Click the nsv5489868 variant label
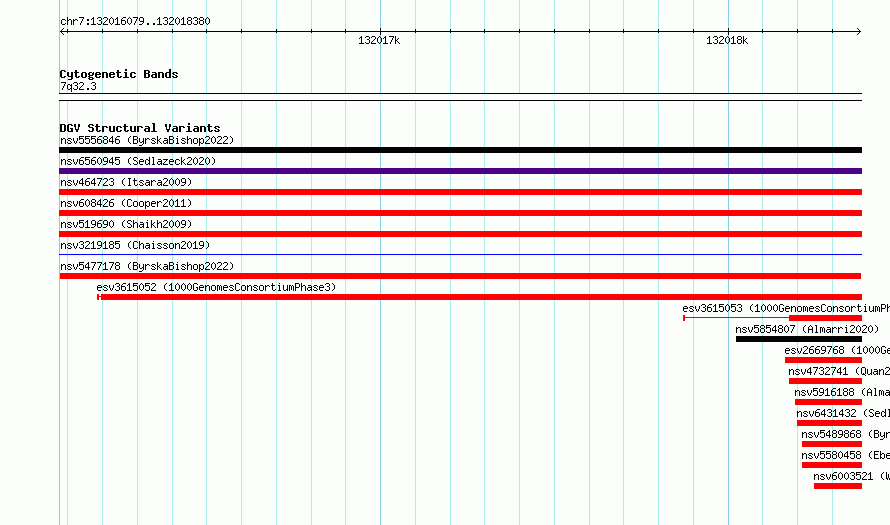This screenshot has height=525, width=890. click(846, 434)
